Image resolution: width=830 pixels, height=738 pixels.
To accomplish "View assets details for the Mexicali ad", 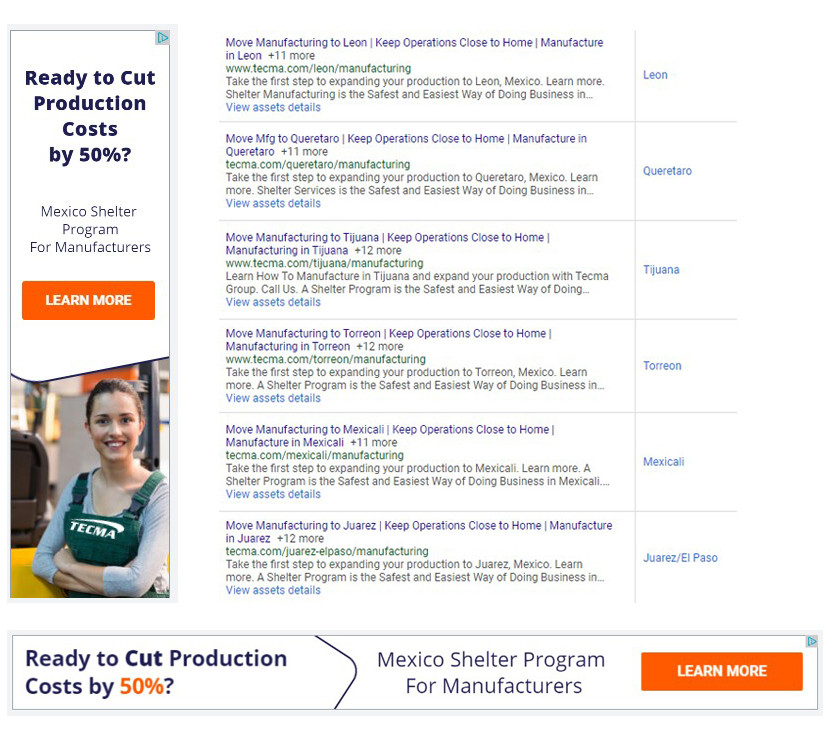I will tap(273, 494).
